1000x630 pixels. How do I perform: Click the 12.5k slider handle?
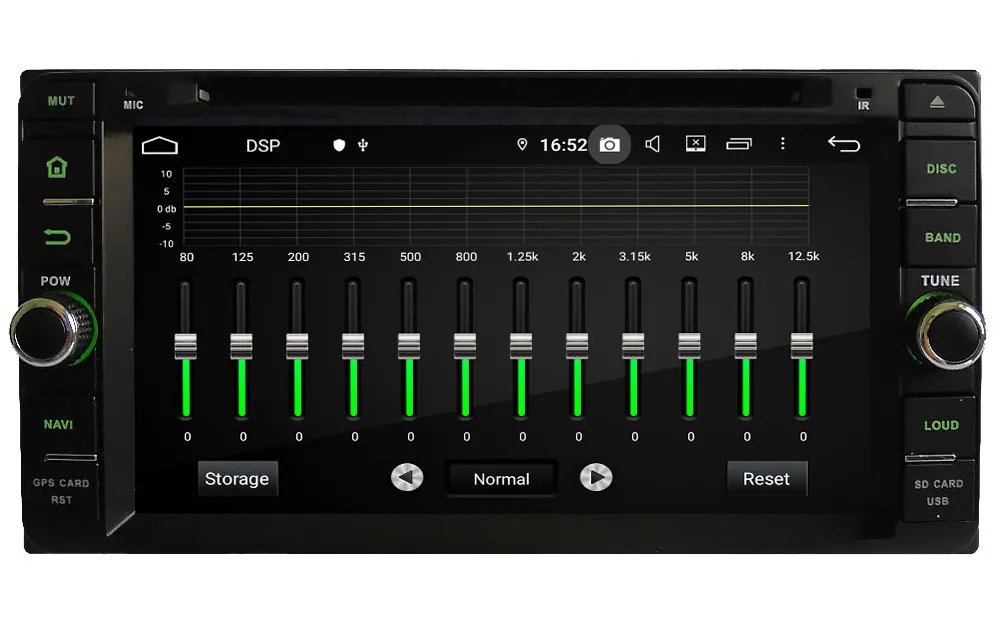pos(802,346)
